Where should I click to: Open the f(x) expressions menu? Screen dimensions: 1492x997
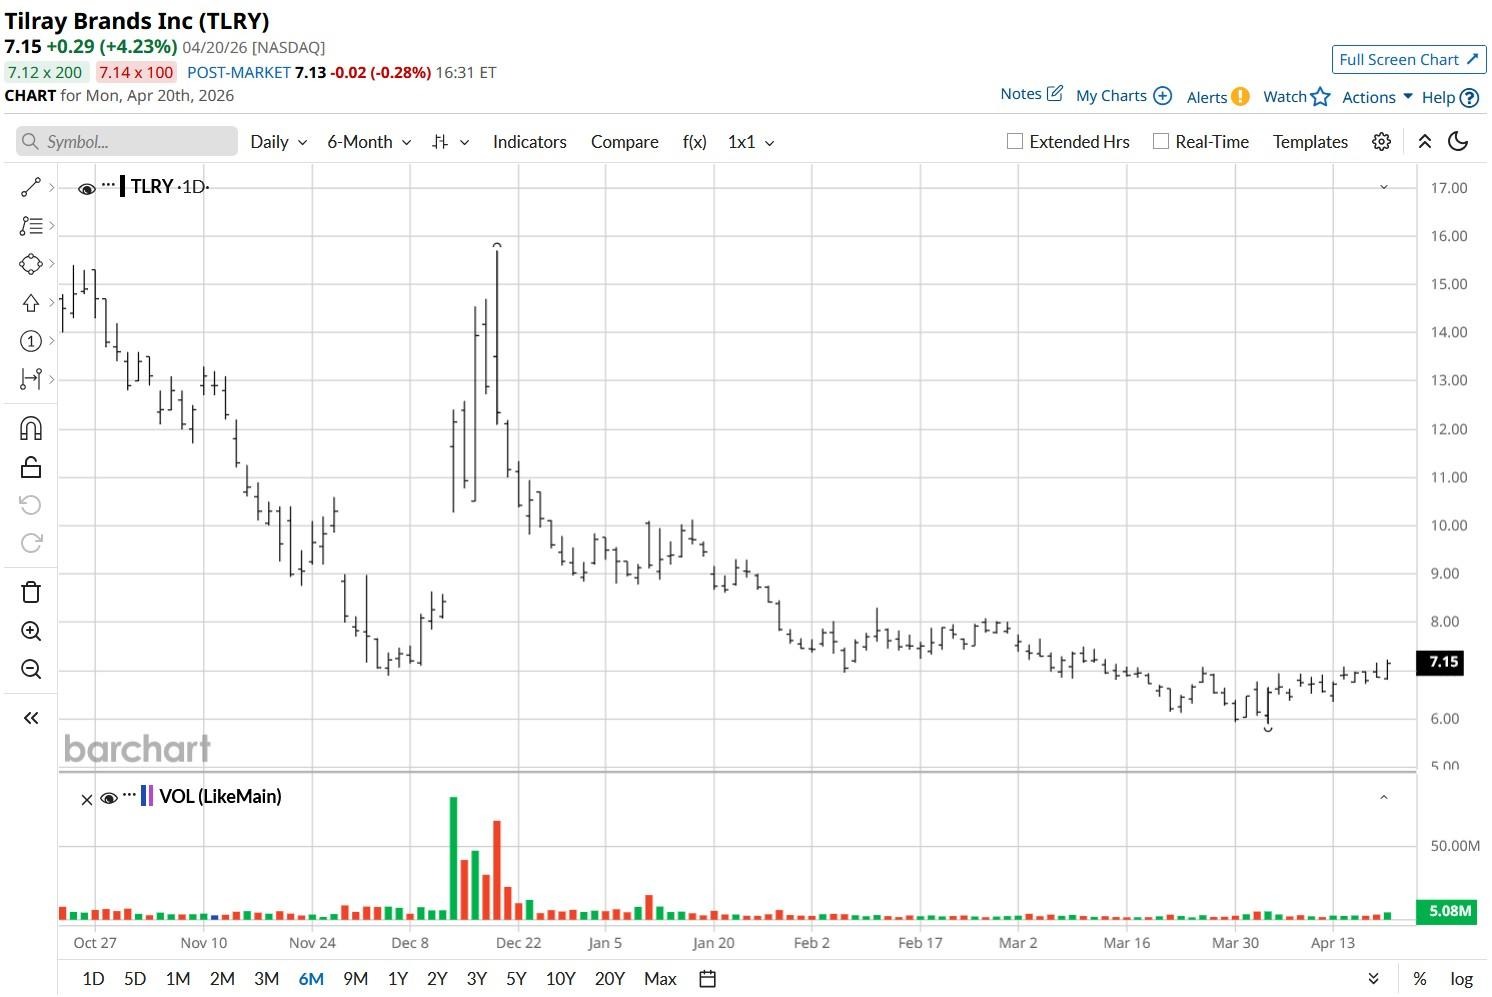[x=695, y=142]
